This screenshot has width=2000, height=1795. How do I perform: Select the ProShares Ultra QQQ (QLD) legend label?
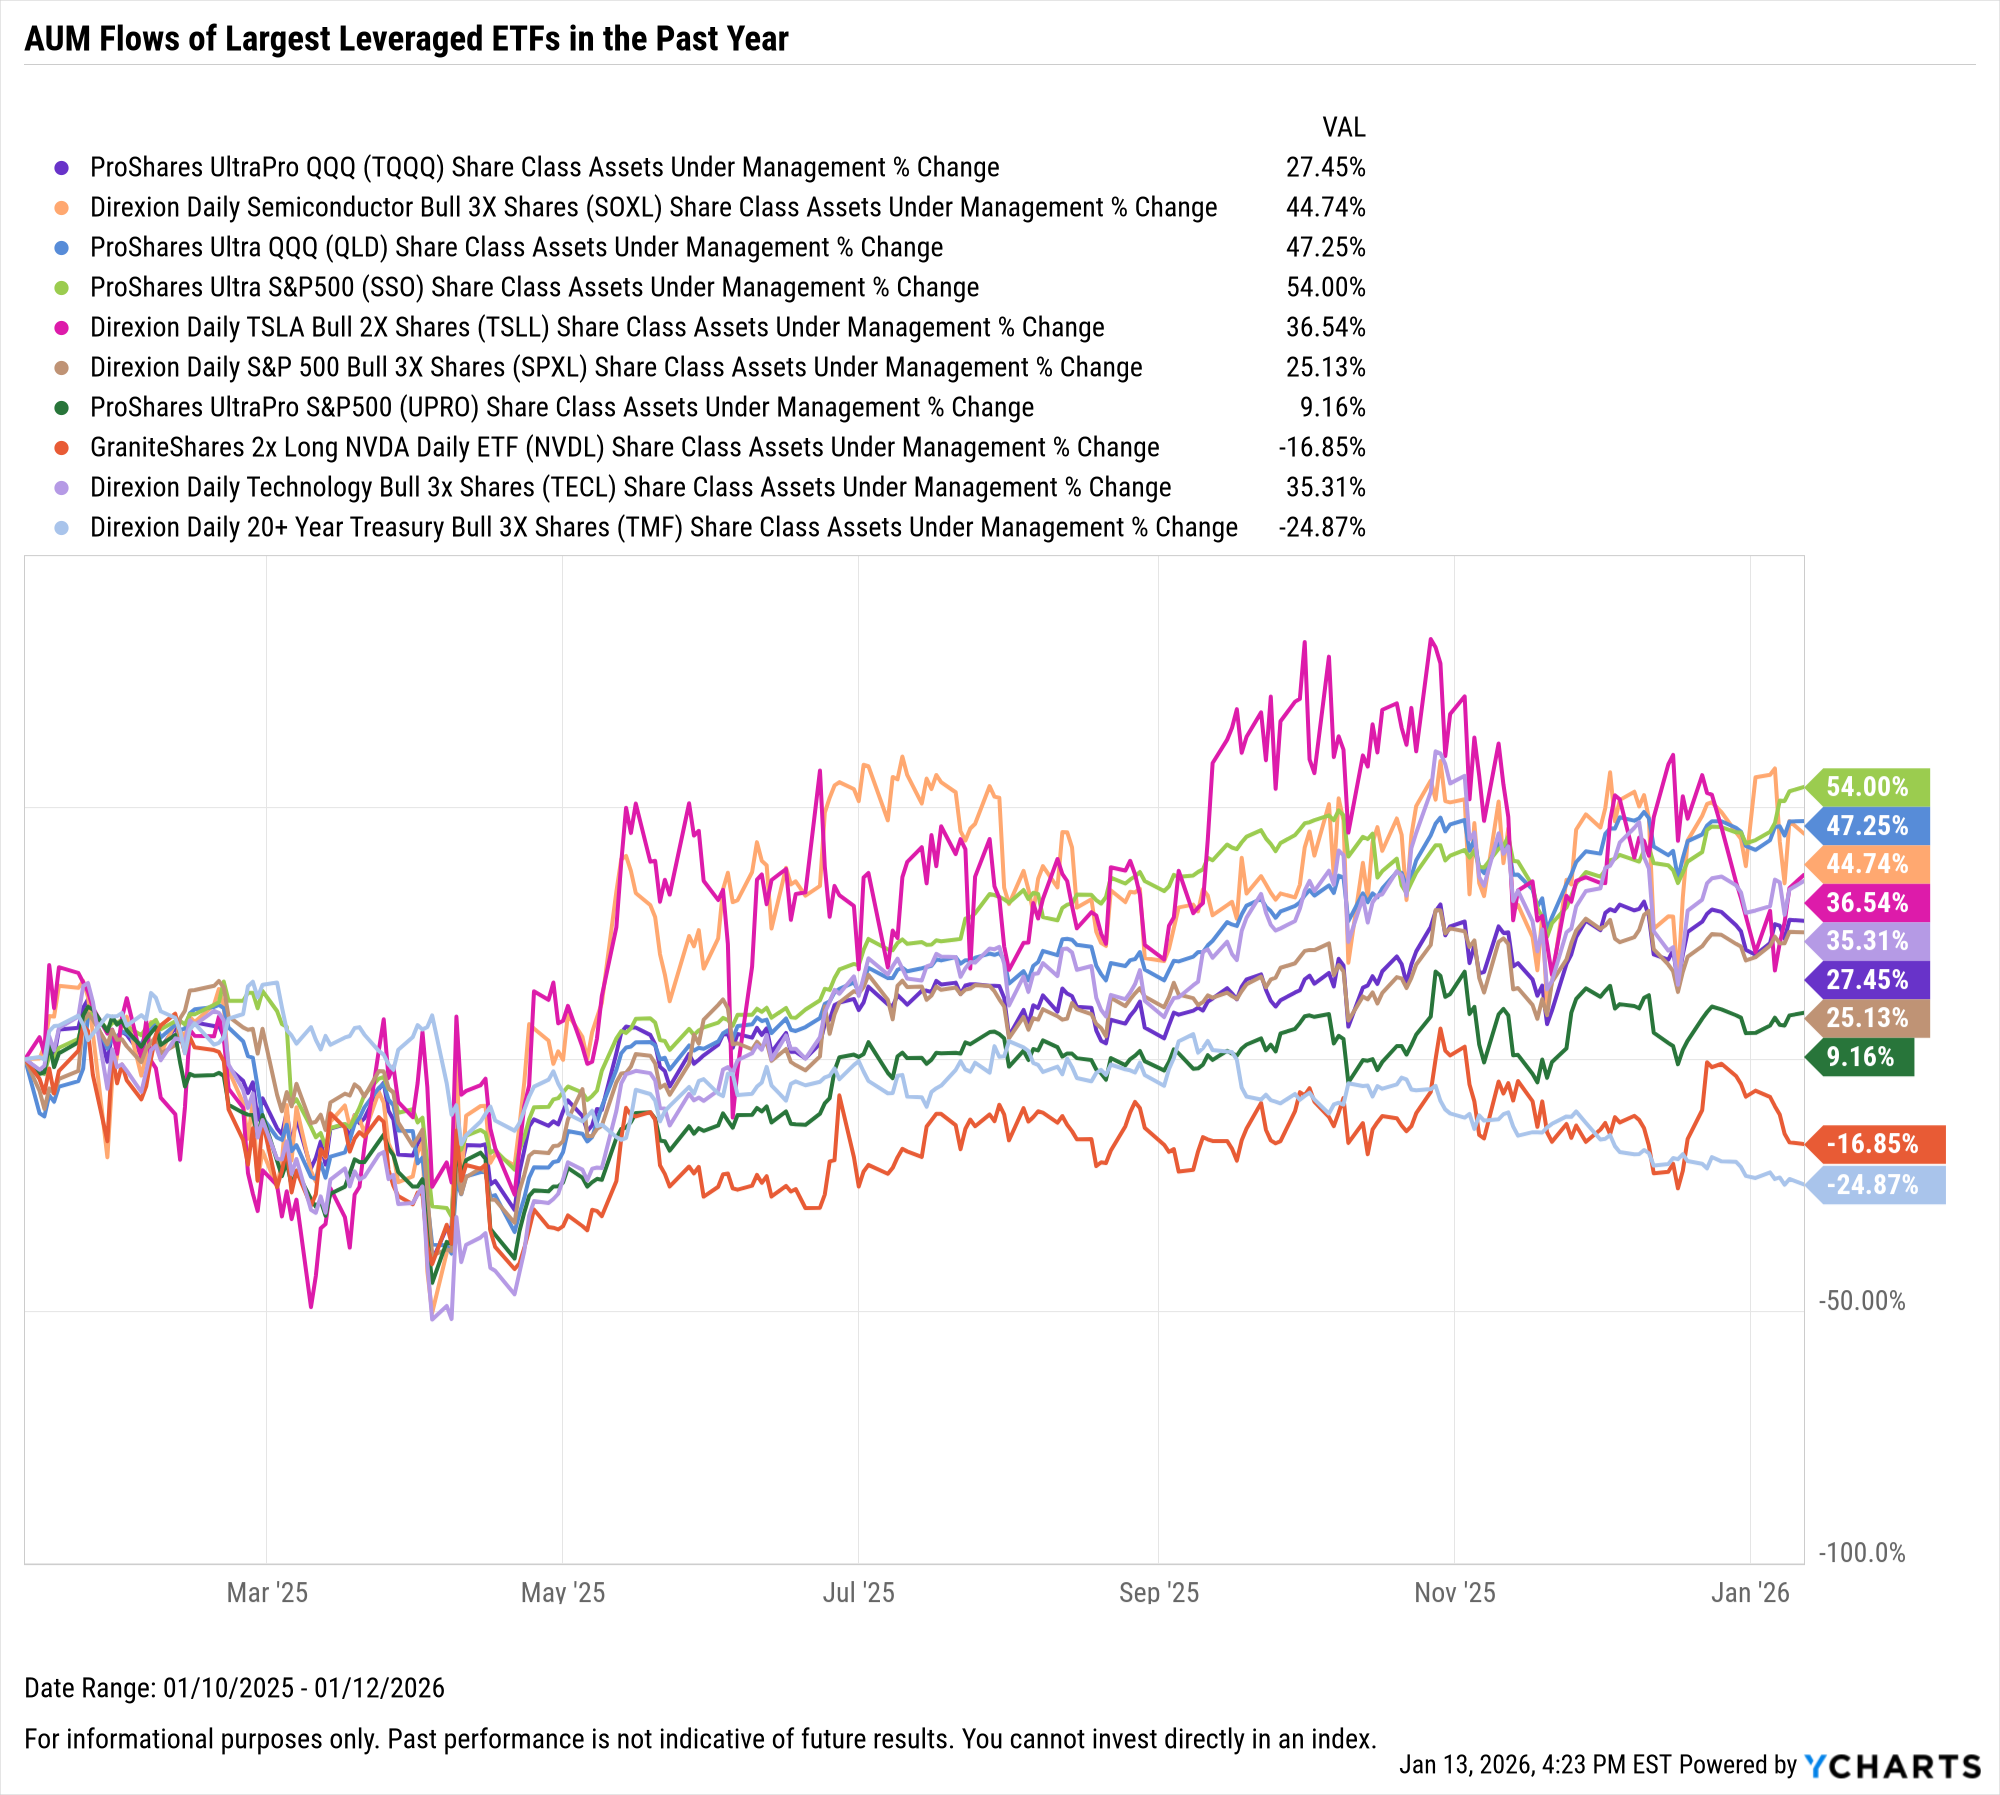click(516, 248)
